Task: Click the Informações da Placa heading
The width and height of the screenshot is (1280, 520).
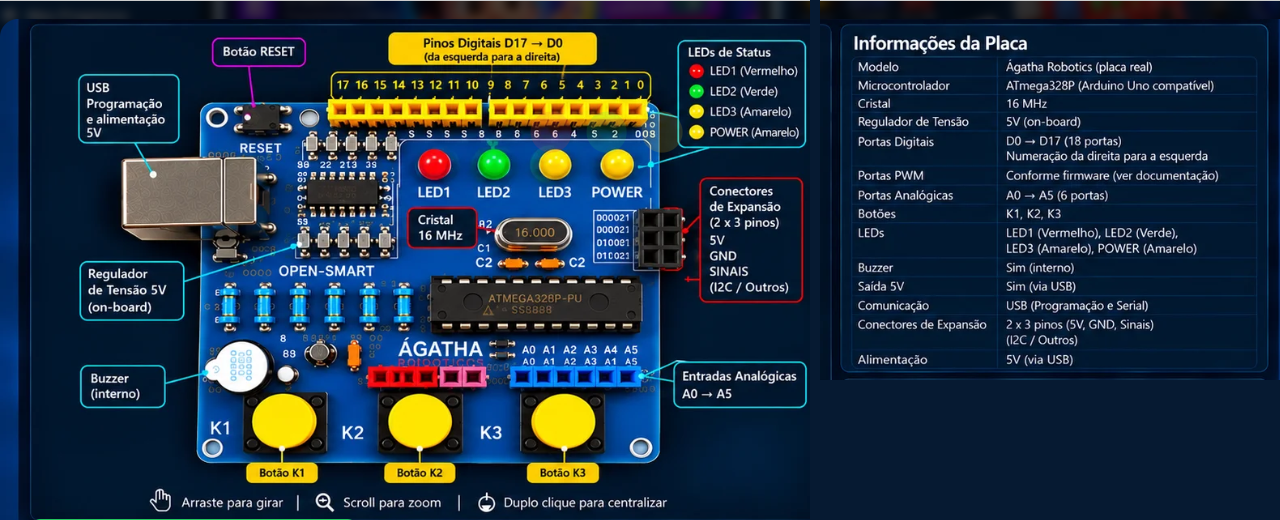Action: click(940, 43)
